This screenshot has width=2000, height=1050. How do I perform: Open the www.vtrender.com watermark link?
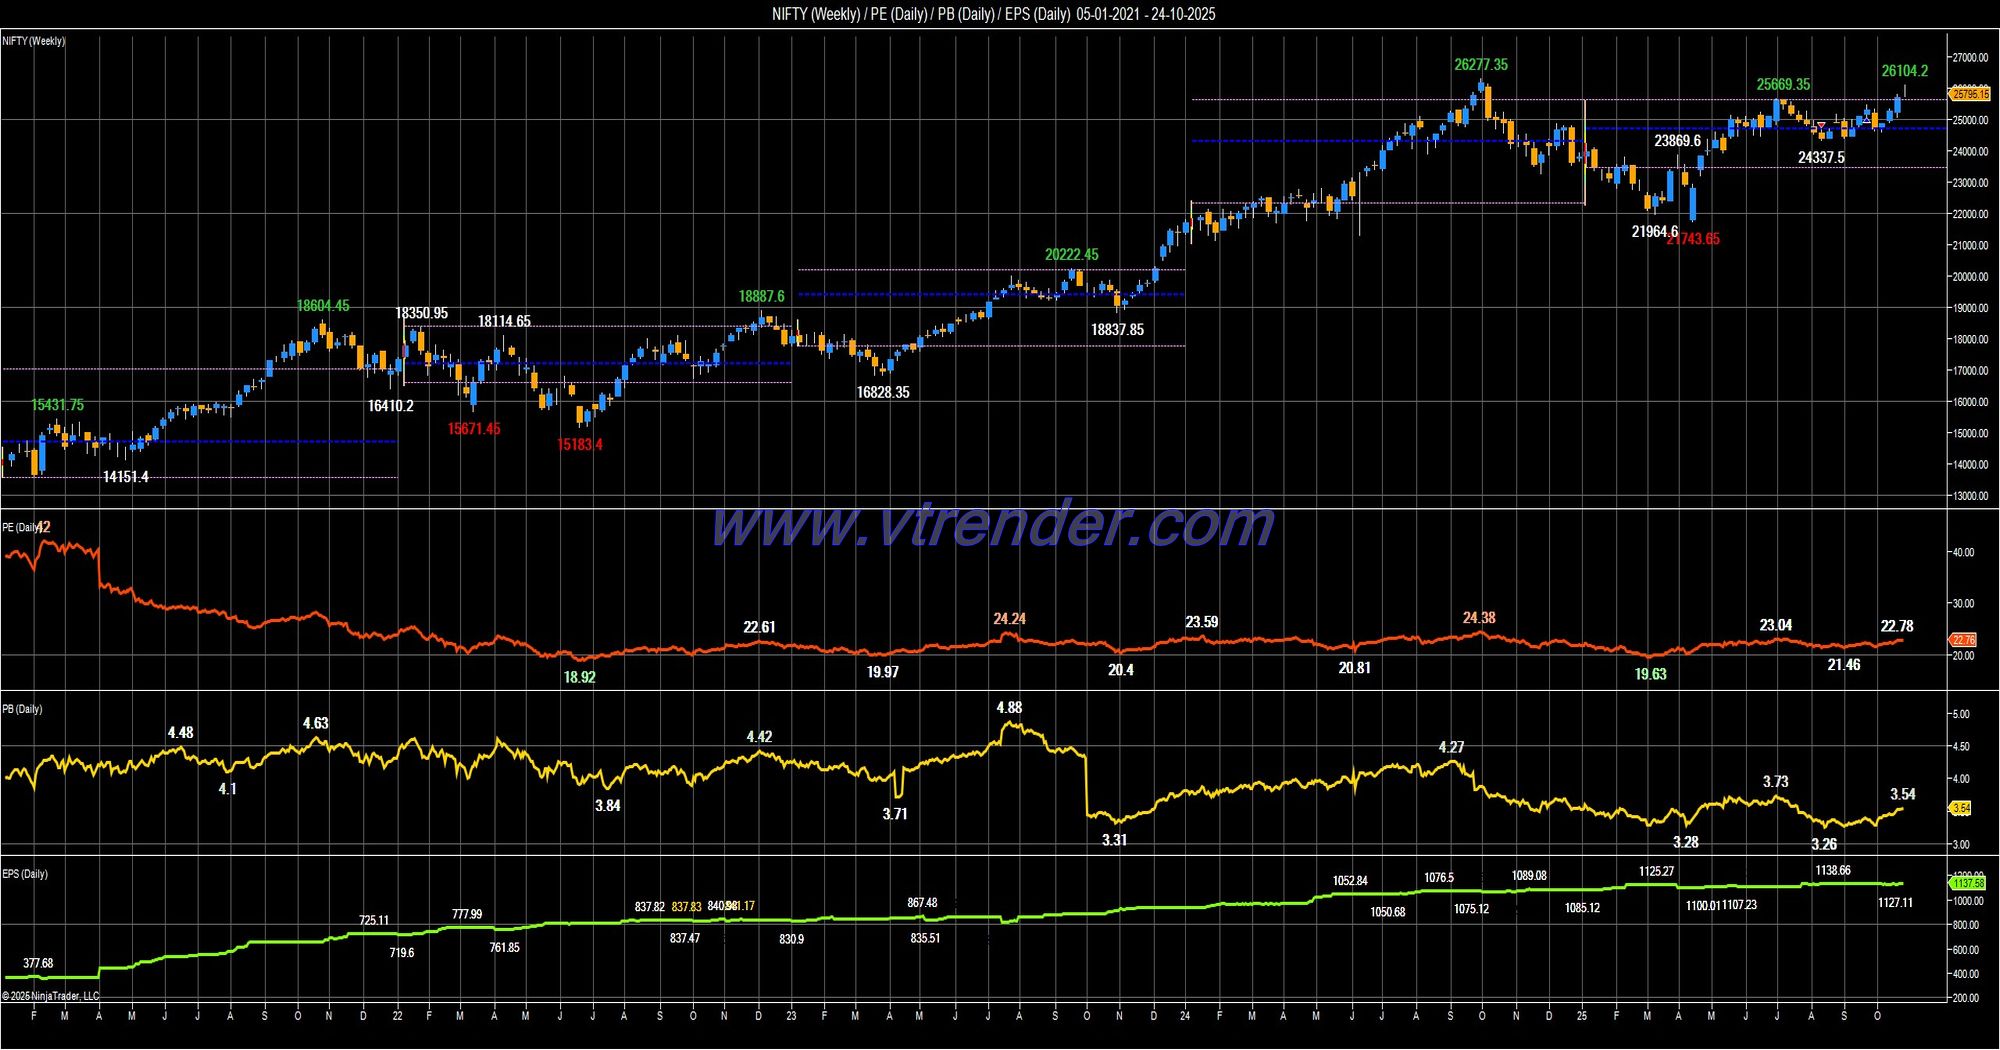tap(993, 524)
